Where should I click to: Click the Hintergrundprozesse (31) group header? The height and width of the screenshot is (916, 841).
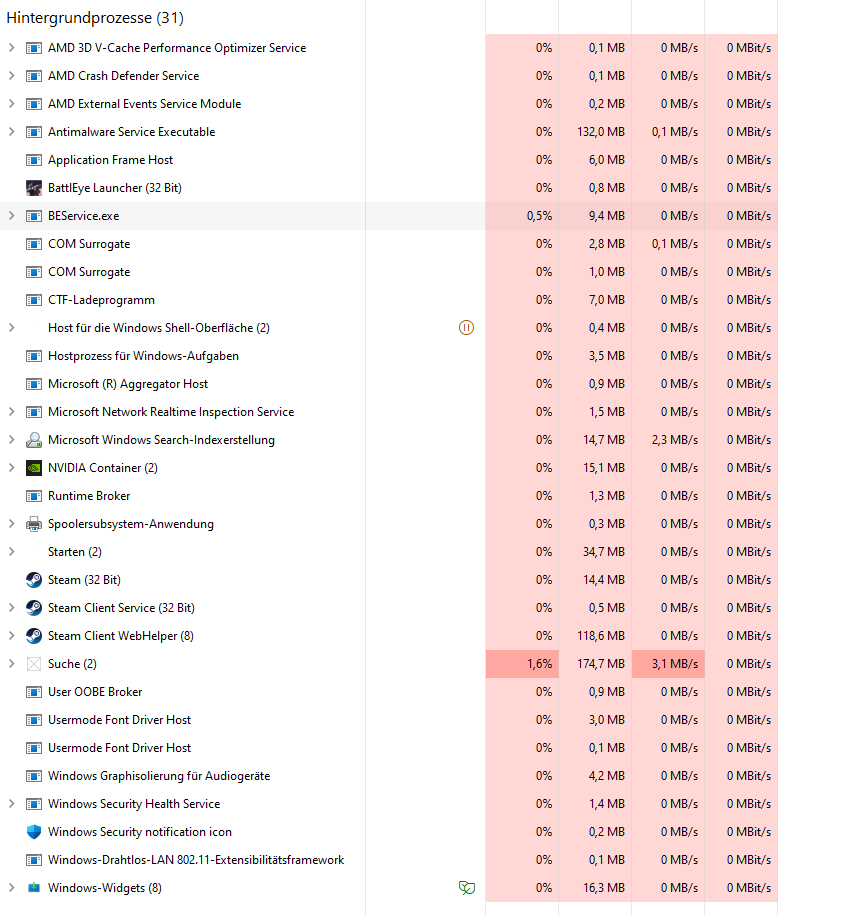95,18
